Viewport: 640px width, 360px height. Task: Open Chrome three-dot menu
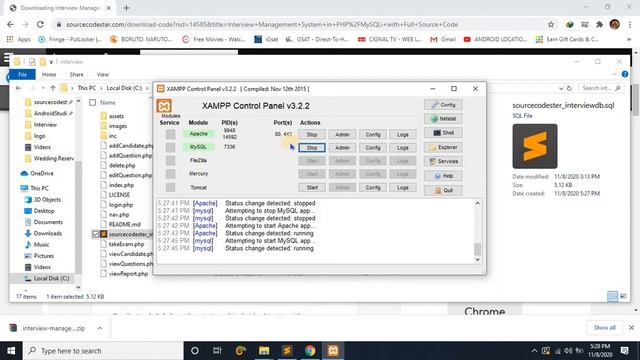[630, 24]
